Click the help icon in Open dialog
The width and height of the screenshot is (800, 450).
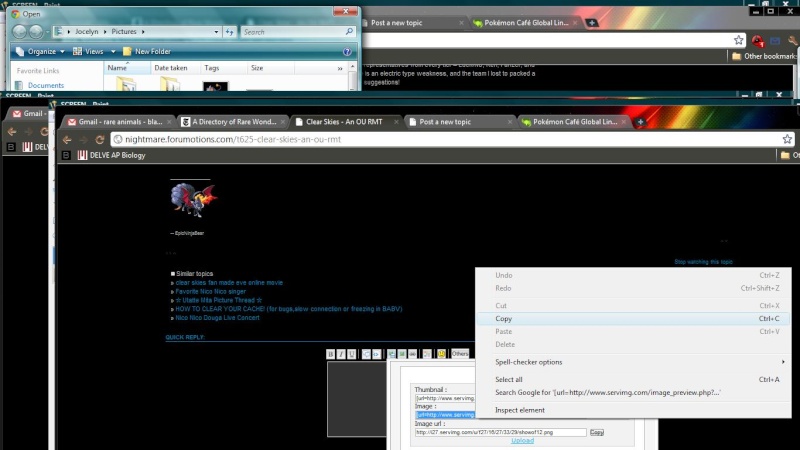[347, 52]
